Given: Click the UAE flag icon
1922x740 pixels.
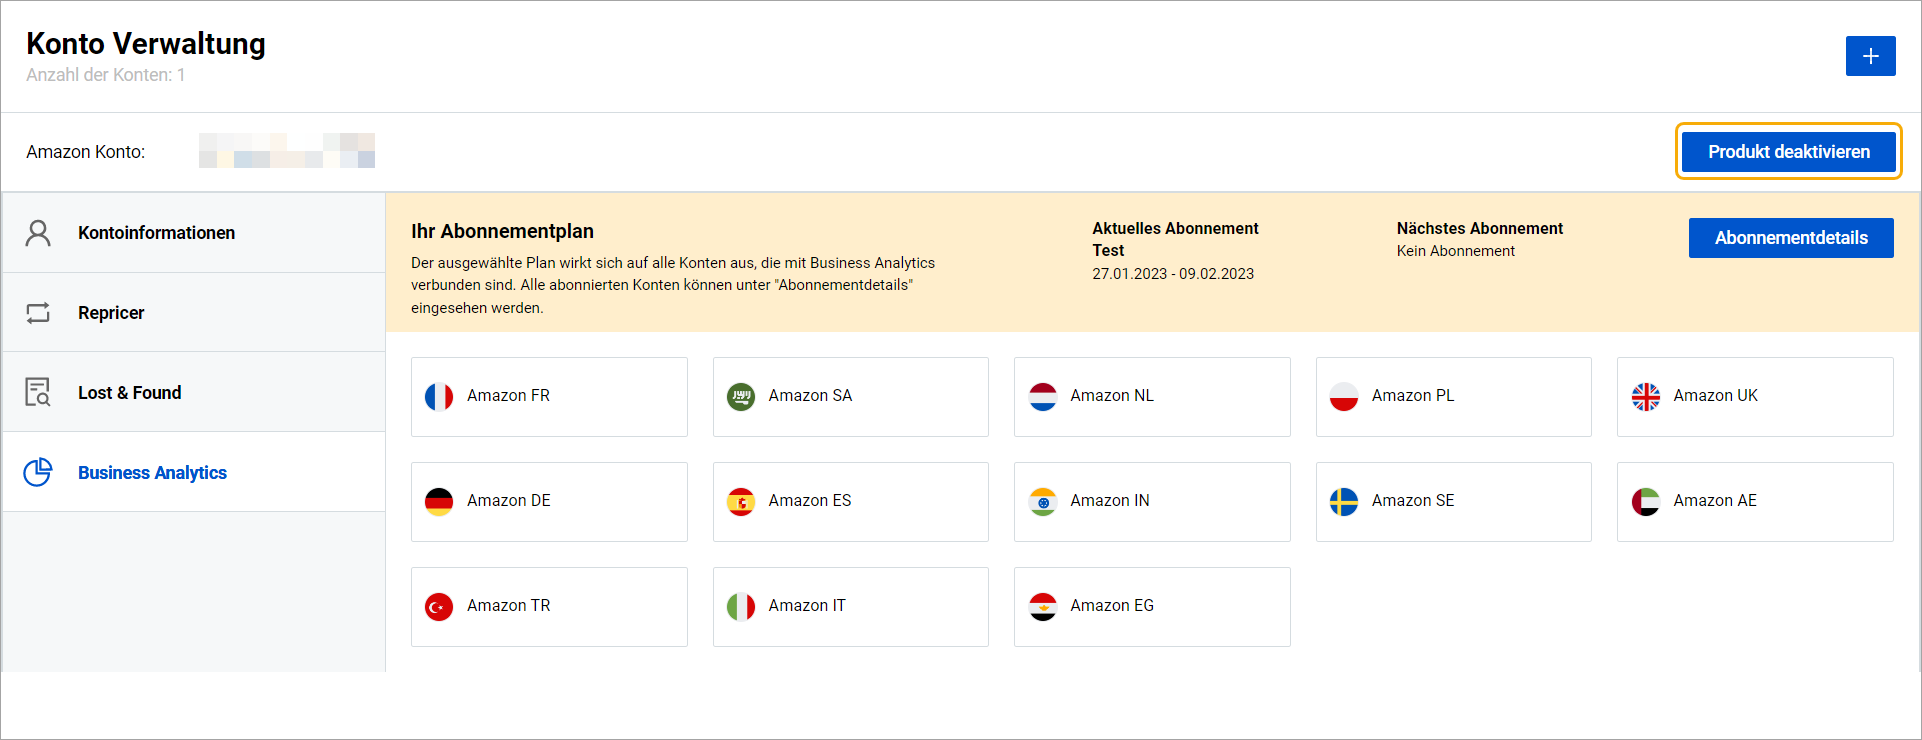Looking at the screenshot, I should [x=1646, y=502].
